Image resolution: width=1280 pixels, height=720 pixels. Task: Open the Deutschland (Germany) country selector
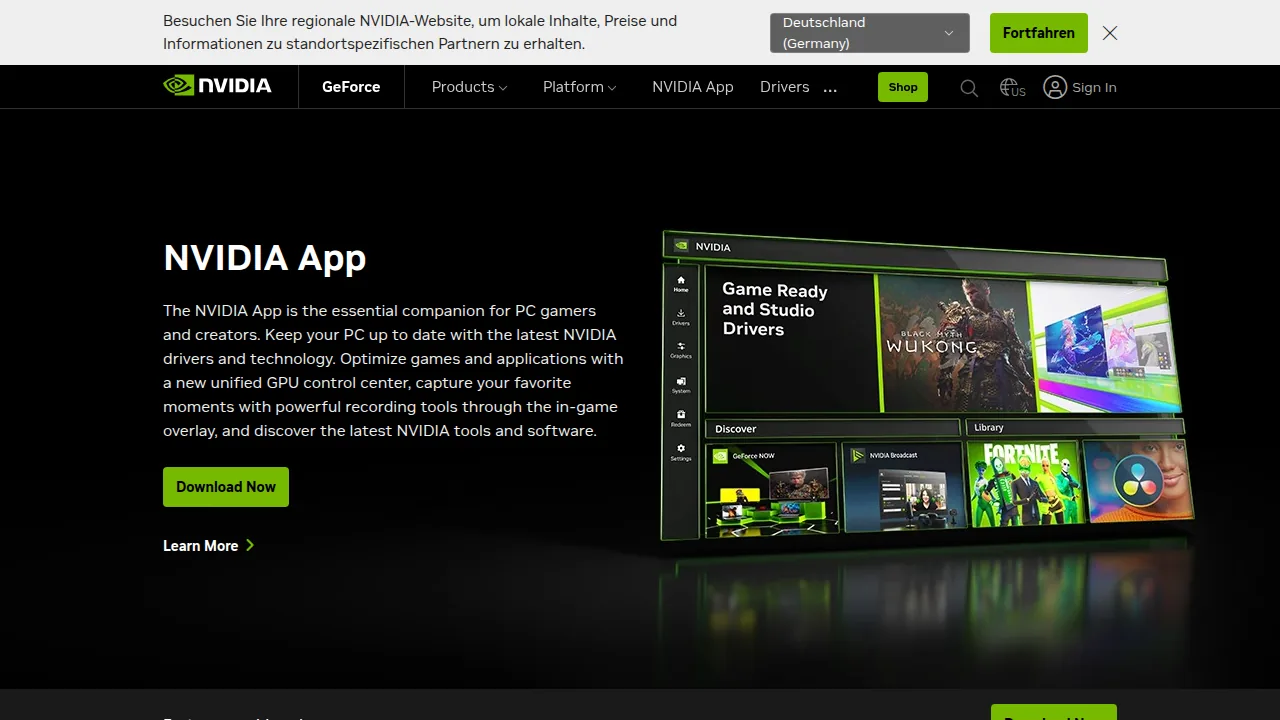870,33
